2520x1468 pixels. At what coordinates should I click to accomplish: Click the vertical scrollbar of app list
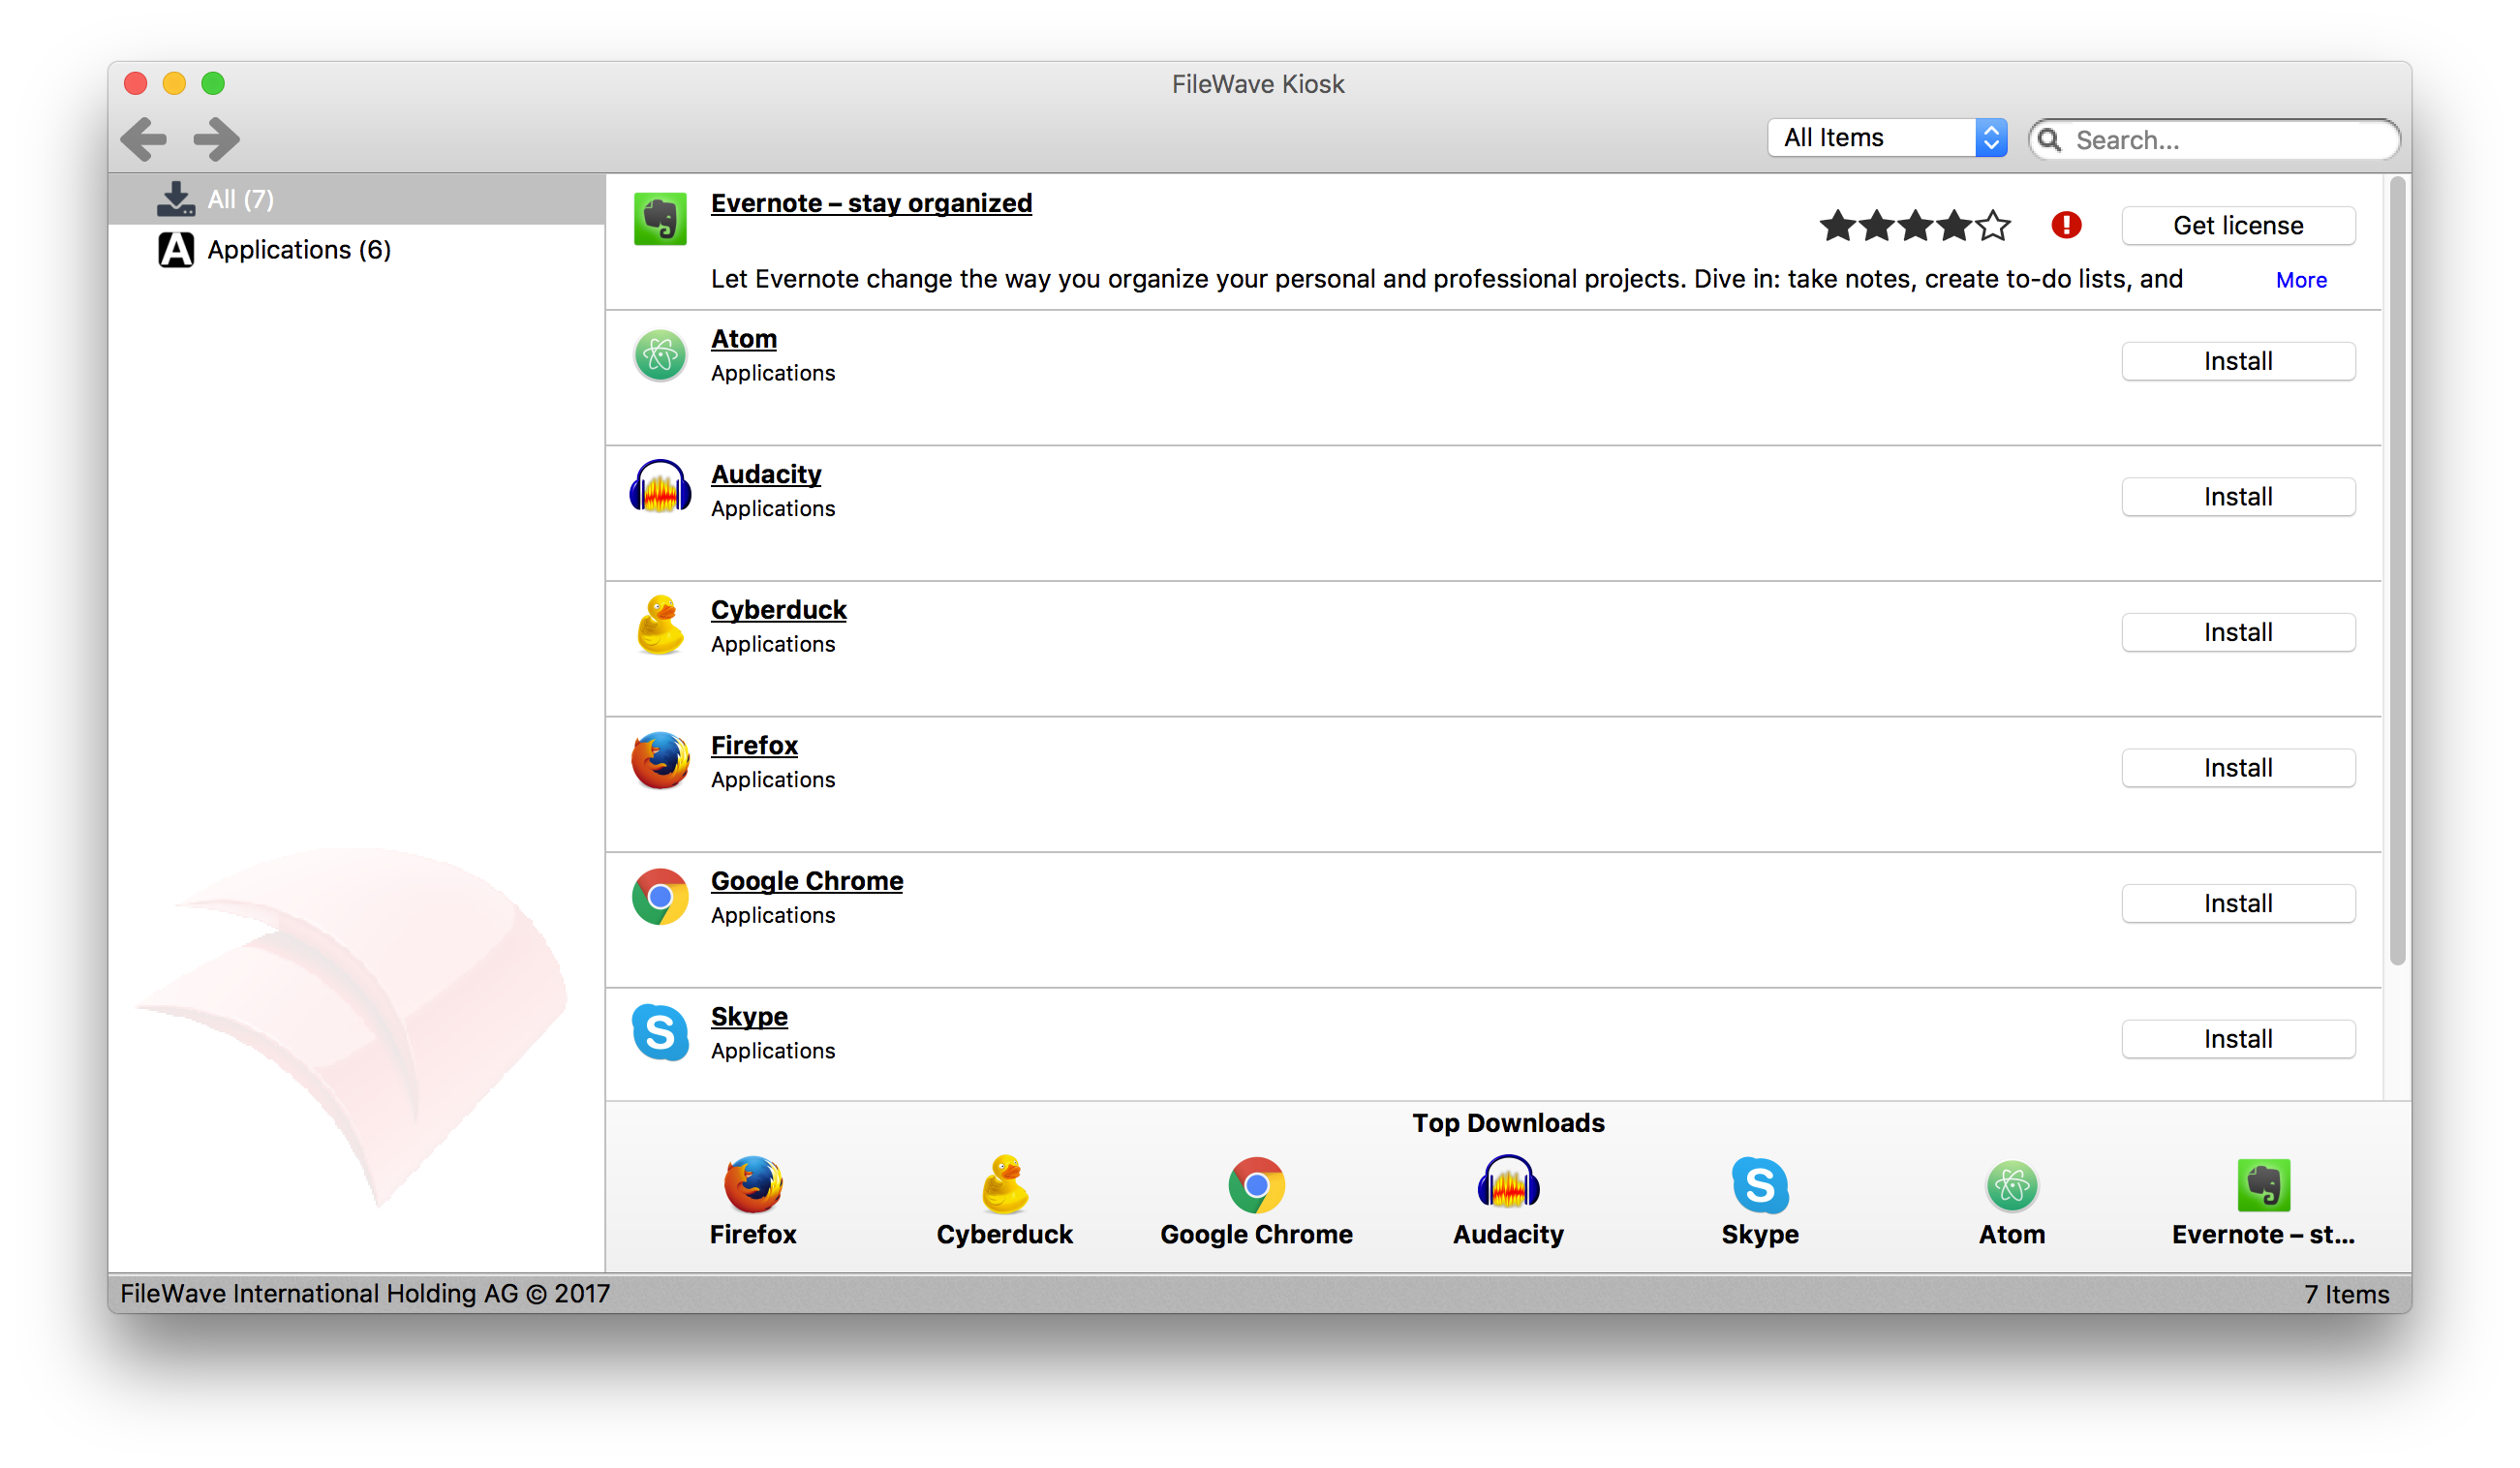click(2397, 570)
